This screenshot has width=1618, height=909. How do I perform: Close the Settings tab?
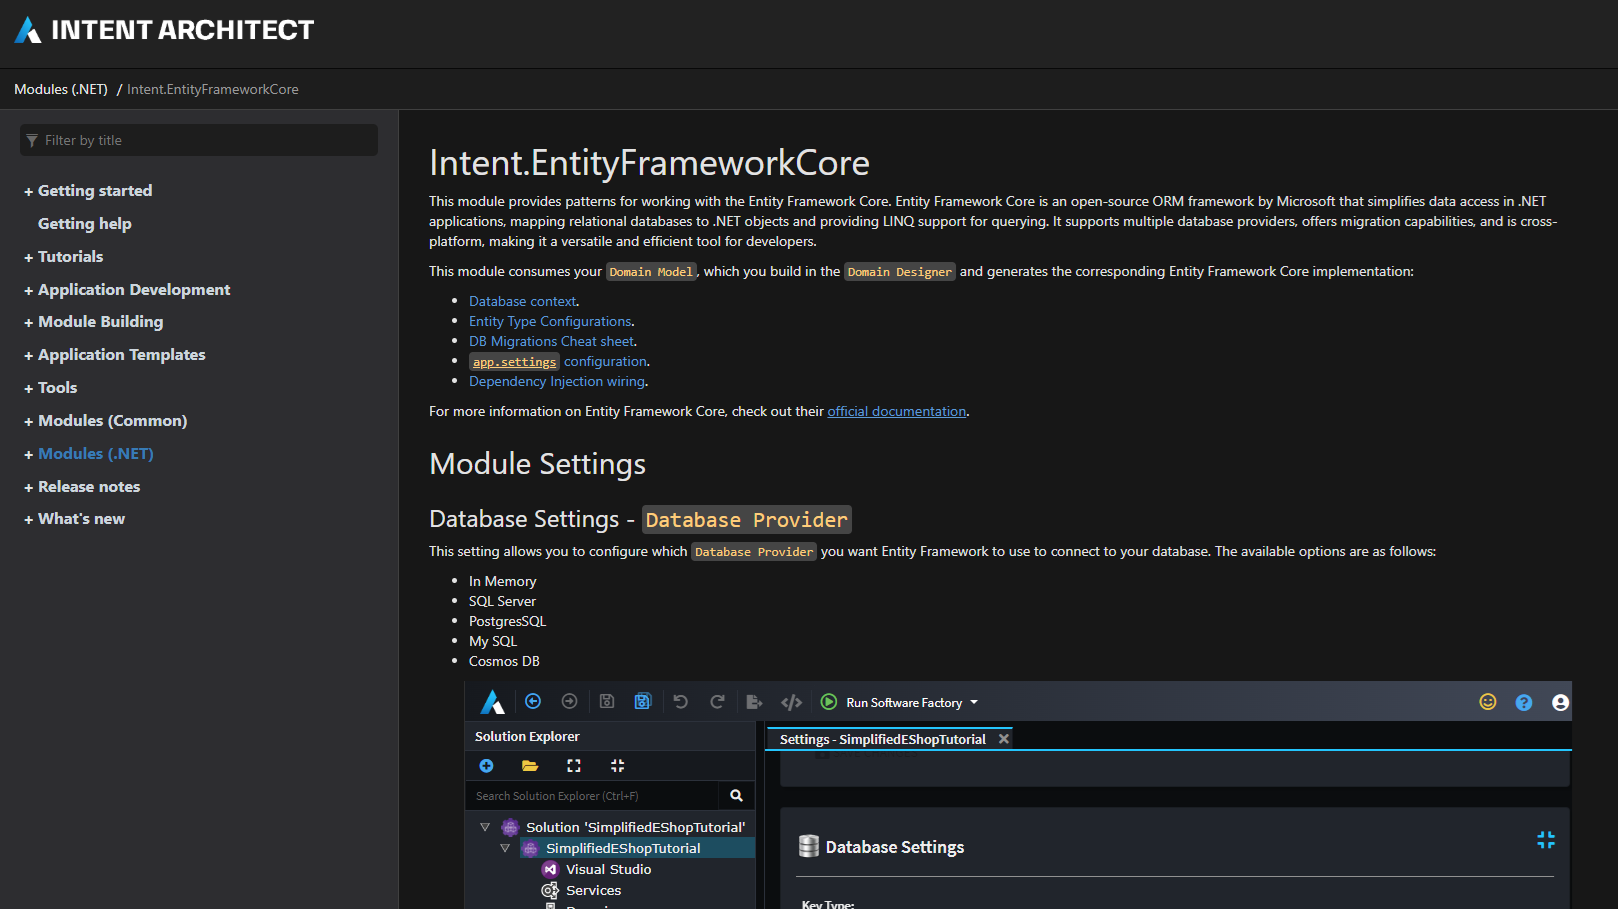1004,739
